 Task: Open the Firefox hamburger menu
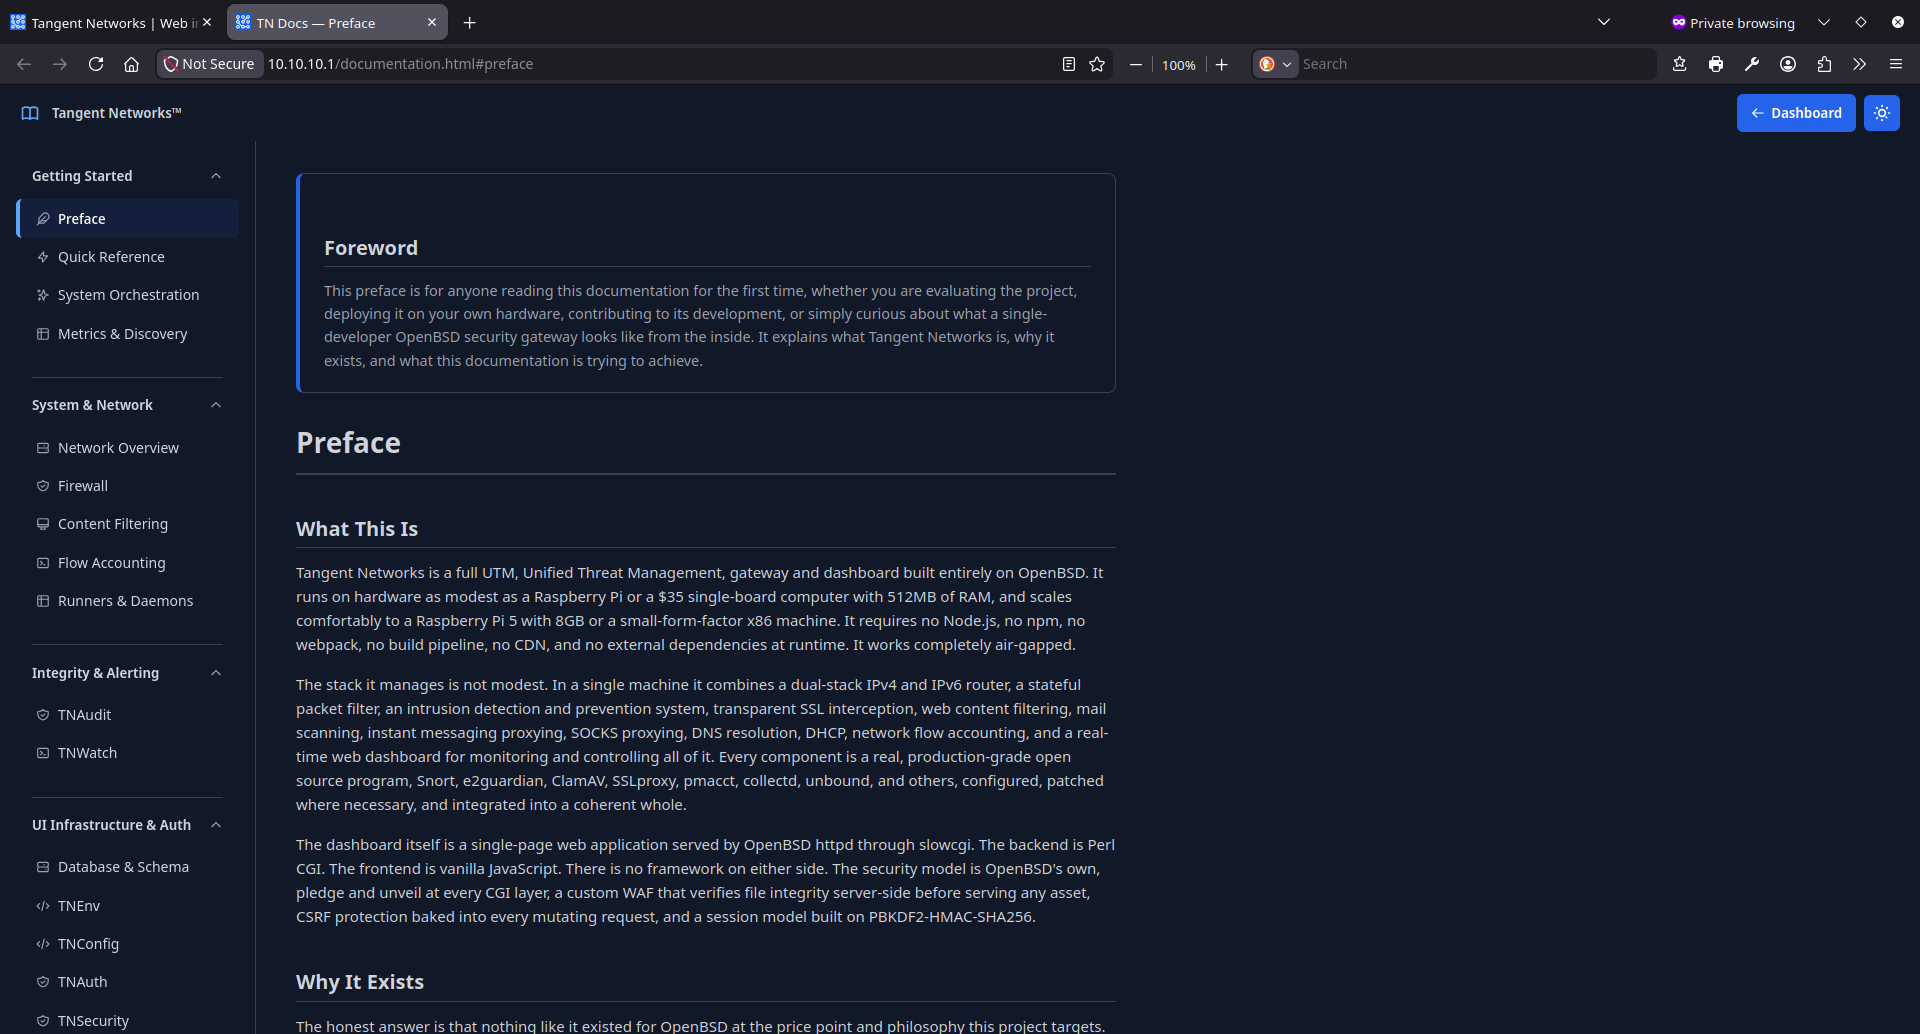(x=1896, y=63)
